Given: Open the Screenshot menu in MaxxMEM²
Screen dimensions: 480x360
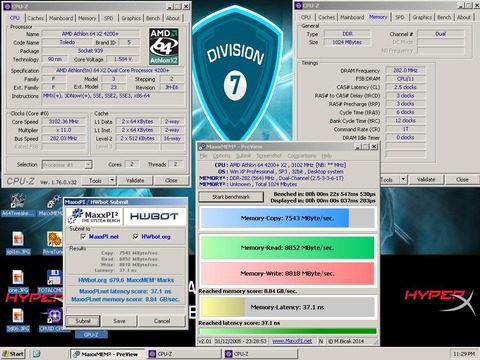Looking at the screenshot, I should (269, 156).
